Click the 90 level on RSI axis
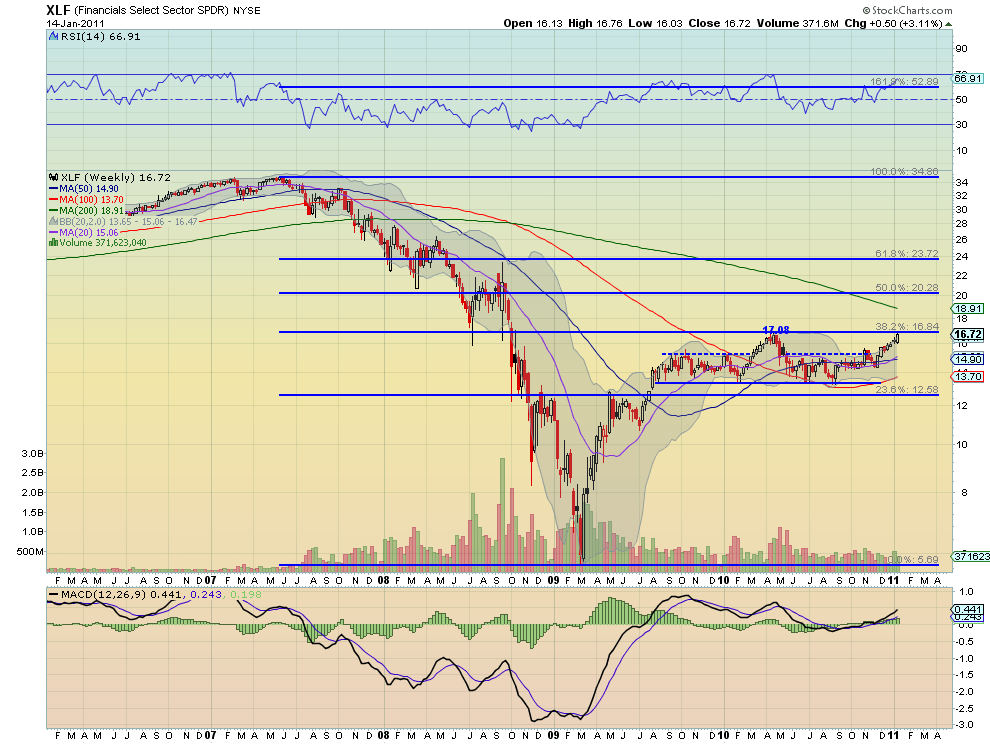This screenshot has width=990, height=744. (961, 49)
